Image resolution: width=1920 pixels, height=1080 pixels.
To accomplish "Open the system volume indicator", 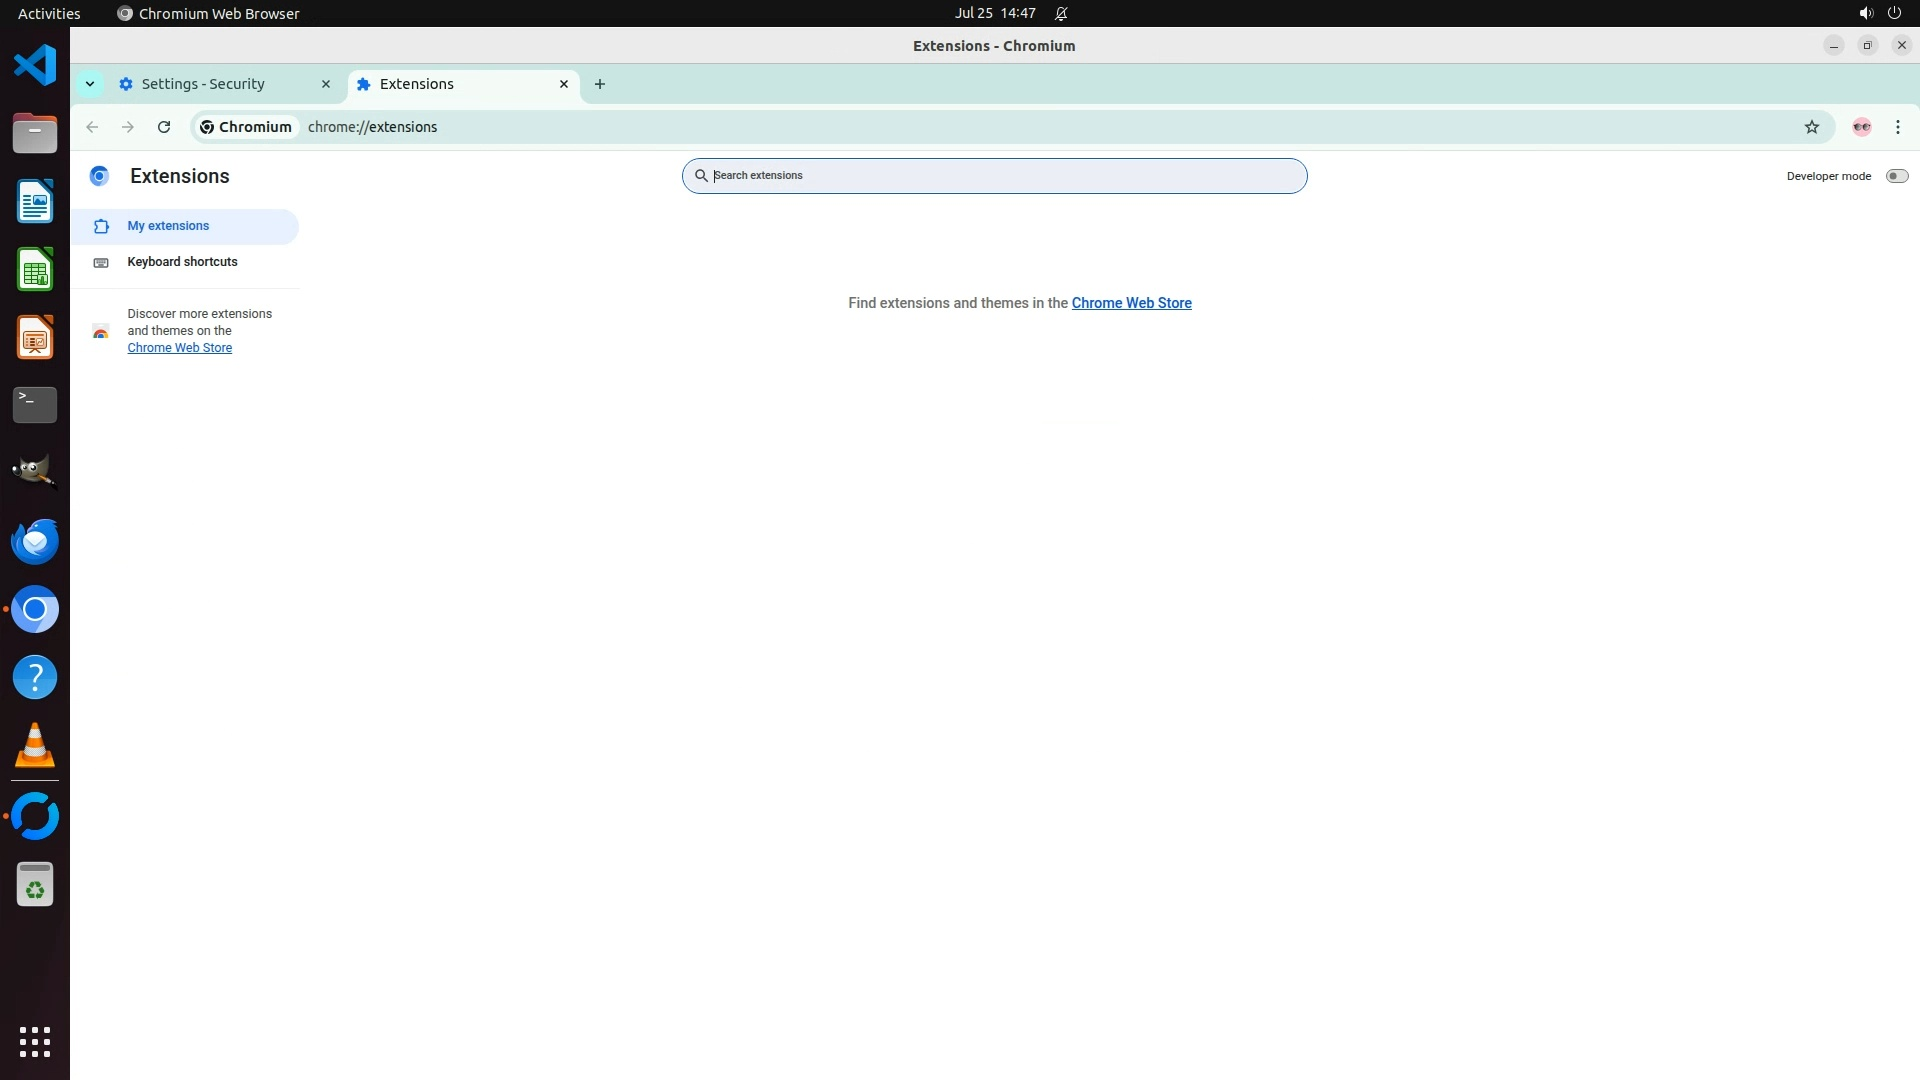I will [x=1865, y=13].
